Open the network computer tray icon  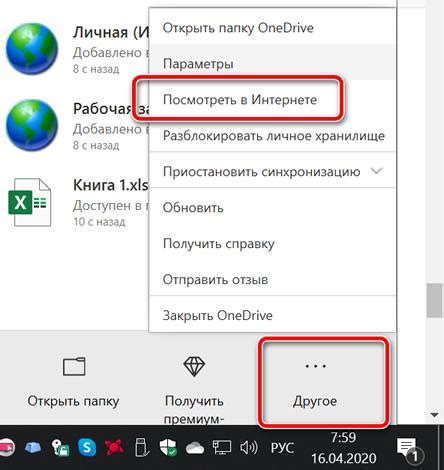[x=222, y=447]
